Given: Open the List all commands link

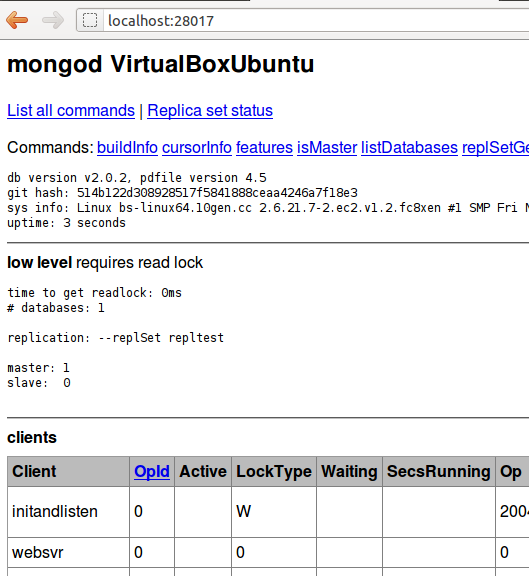Looking at the screenshot, I should pyautogui.click(x=71, y=111).
